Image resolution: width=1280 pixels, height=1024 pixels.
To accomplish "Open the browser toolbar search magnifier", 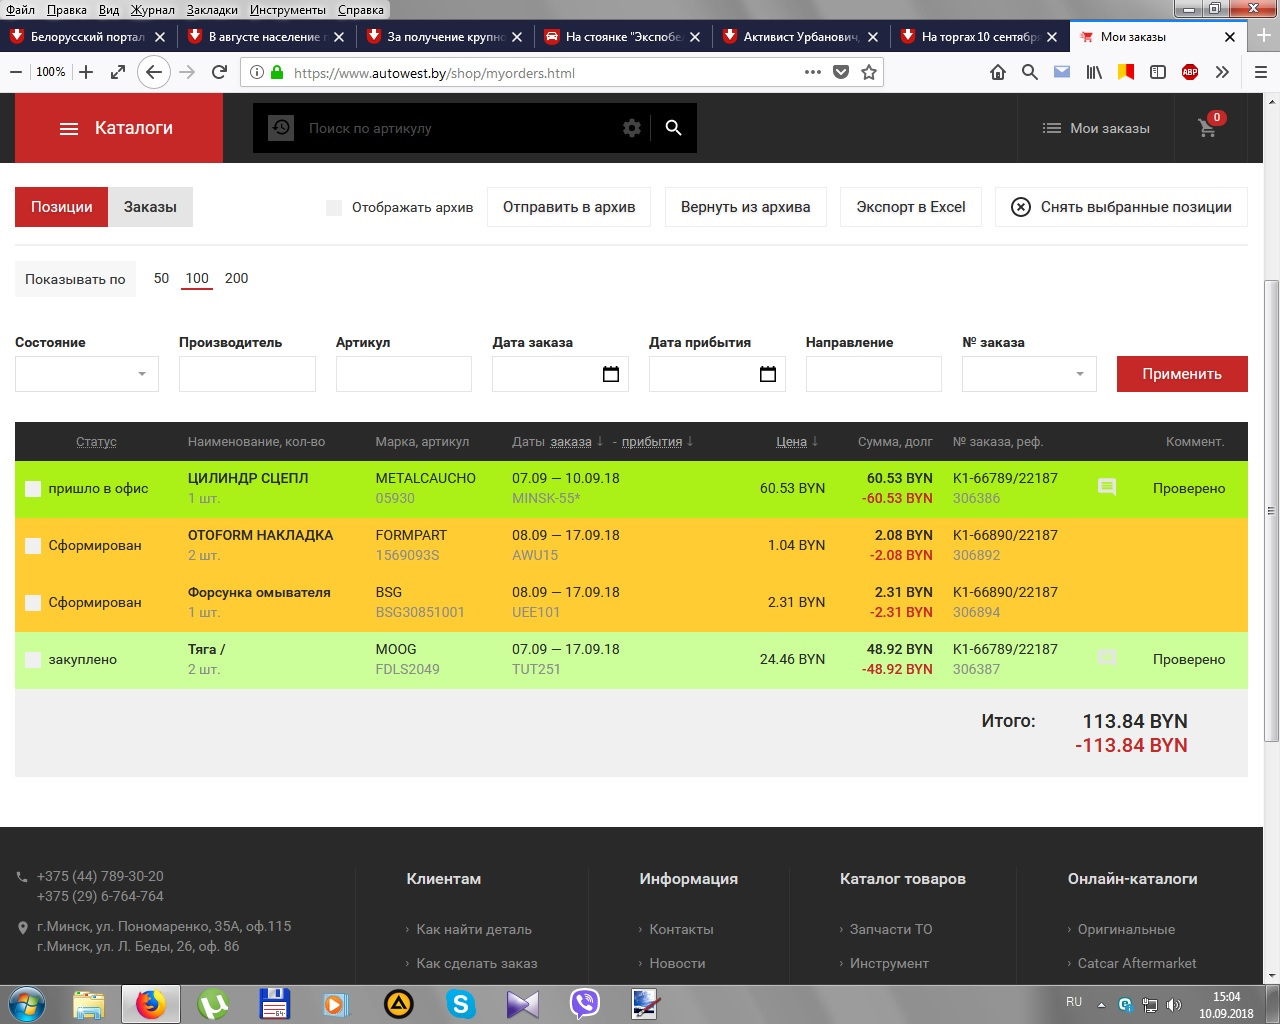I will click(1030, 72).
